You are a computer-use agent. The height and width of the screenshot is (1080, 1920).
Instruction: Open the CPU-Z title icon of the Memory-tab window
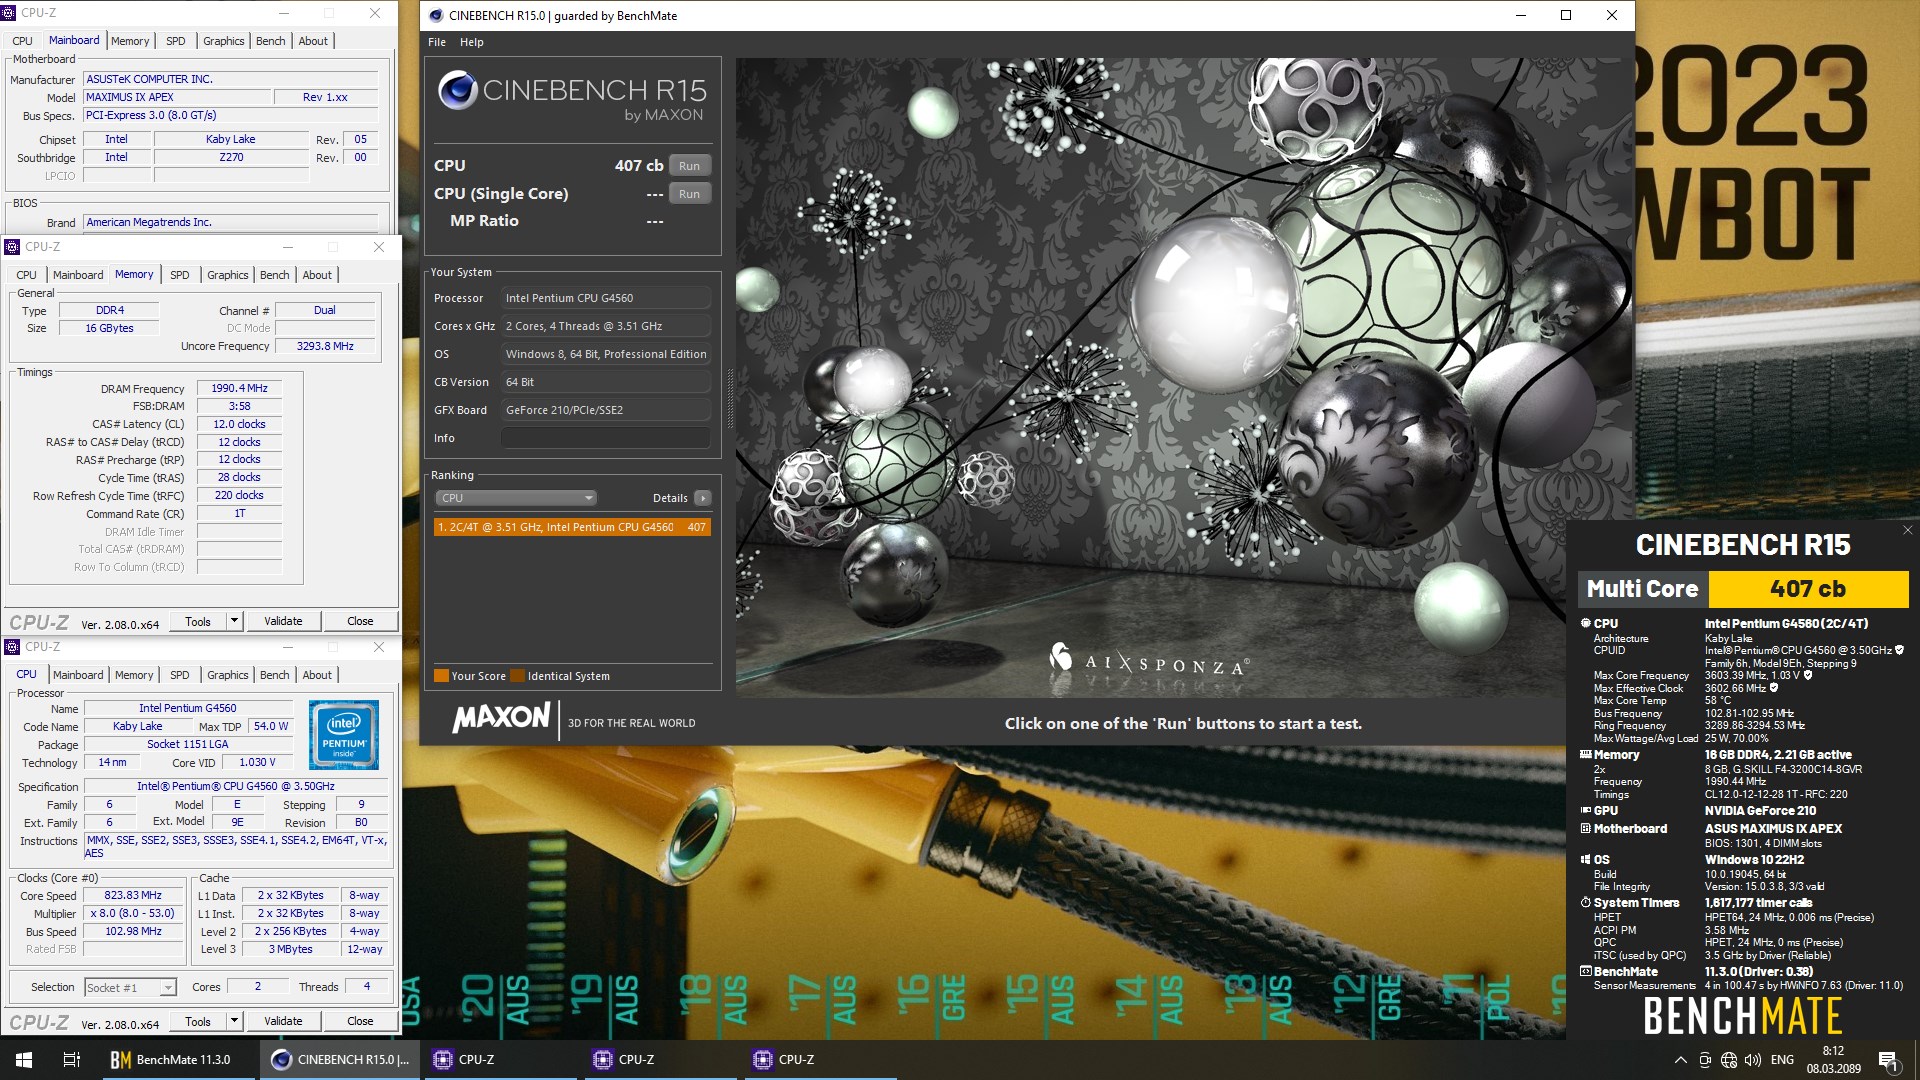click(11, 247)
